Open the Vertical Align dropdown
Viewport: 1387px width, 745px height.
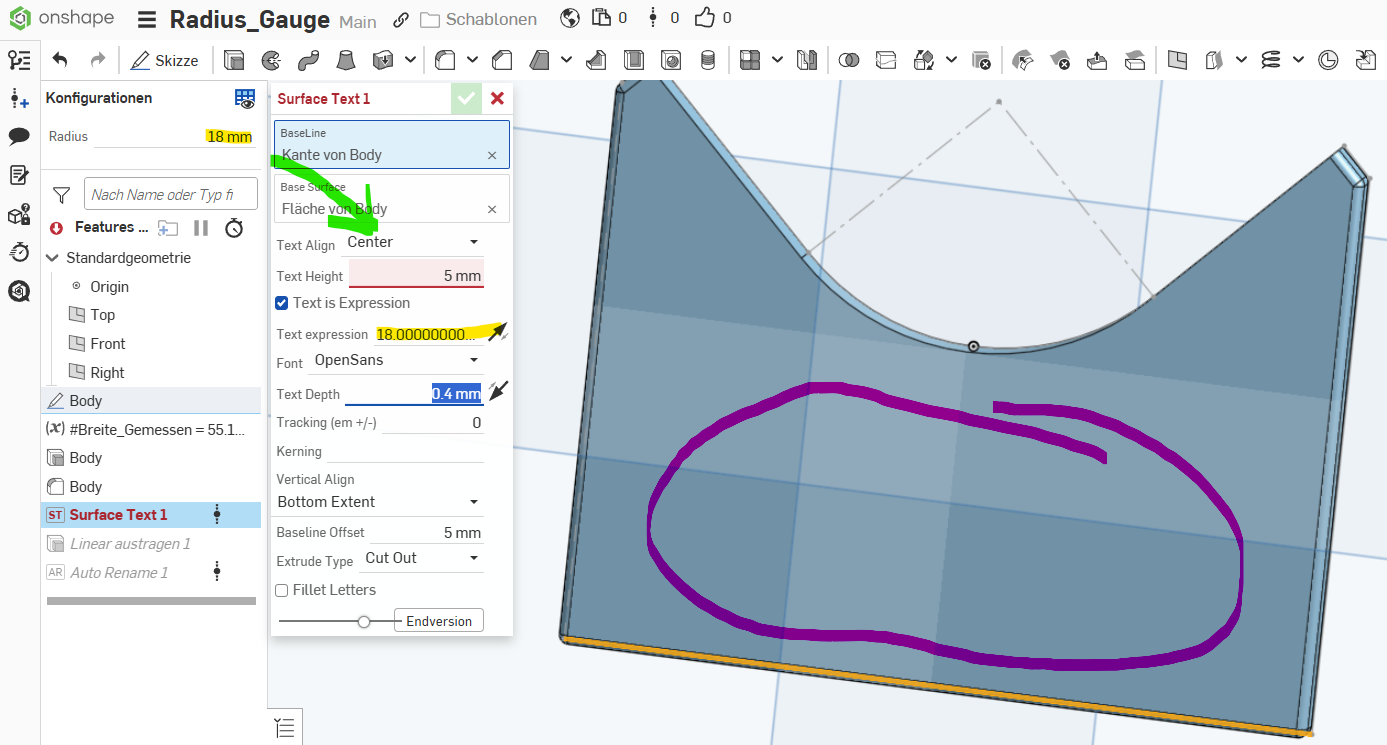point(379,502)
